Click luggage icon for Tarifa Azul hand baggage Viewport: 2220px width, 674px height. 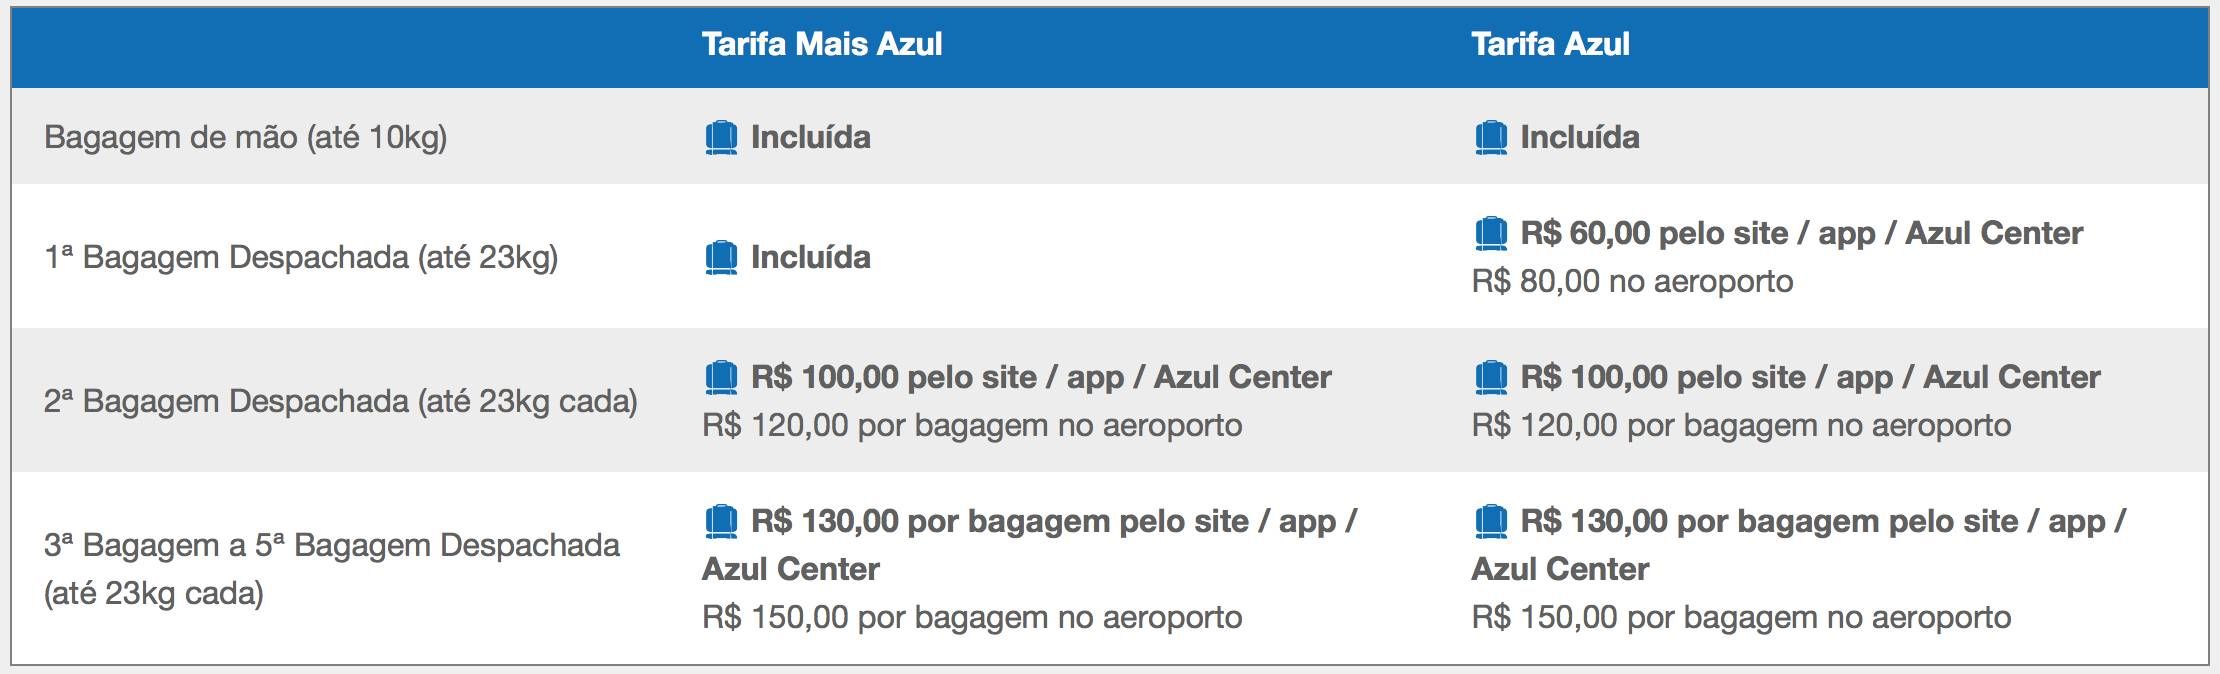click(1490, 138)
